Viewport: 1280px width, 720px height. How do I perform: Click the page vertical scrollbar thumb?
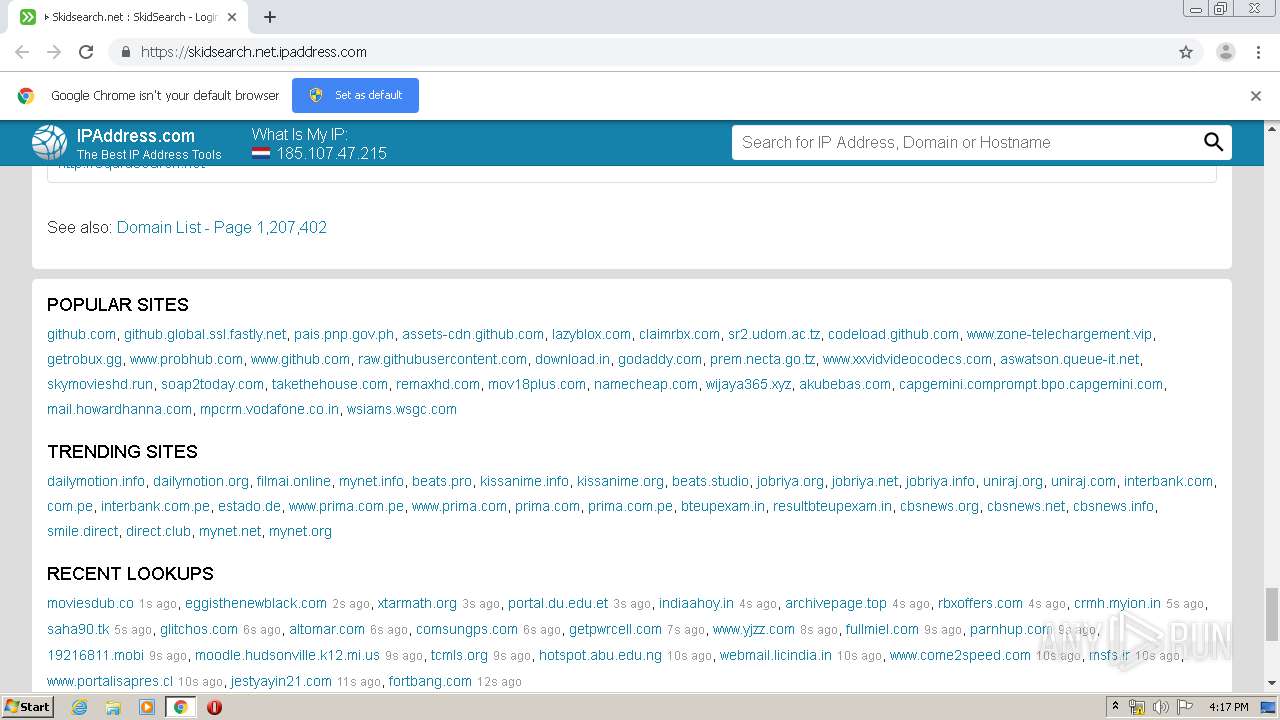tap(1272, 614)
